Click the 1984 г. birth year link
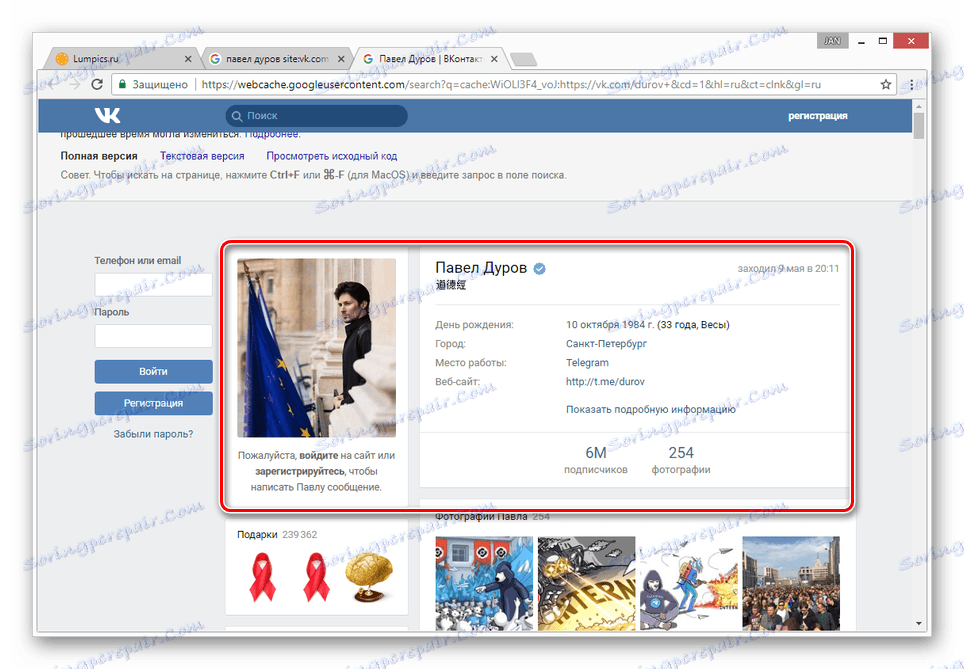Screen dimensions: 964x669 click(636, 325)
